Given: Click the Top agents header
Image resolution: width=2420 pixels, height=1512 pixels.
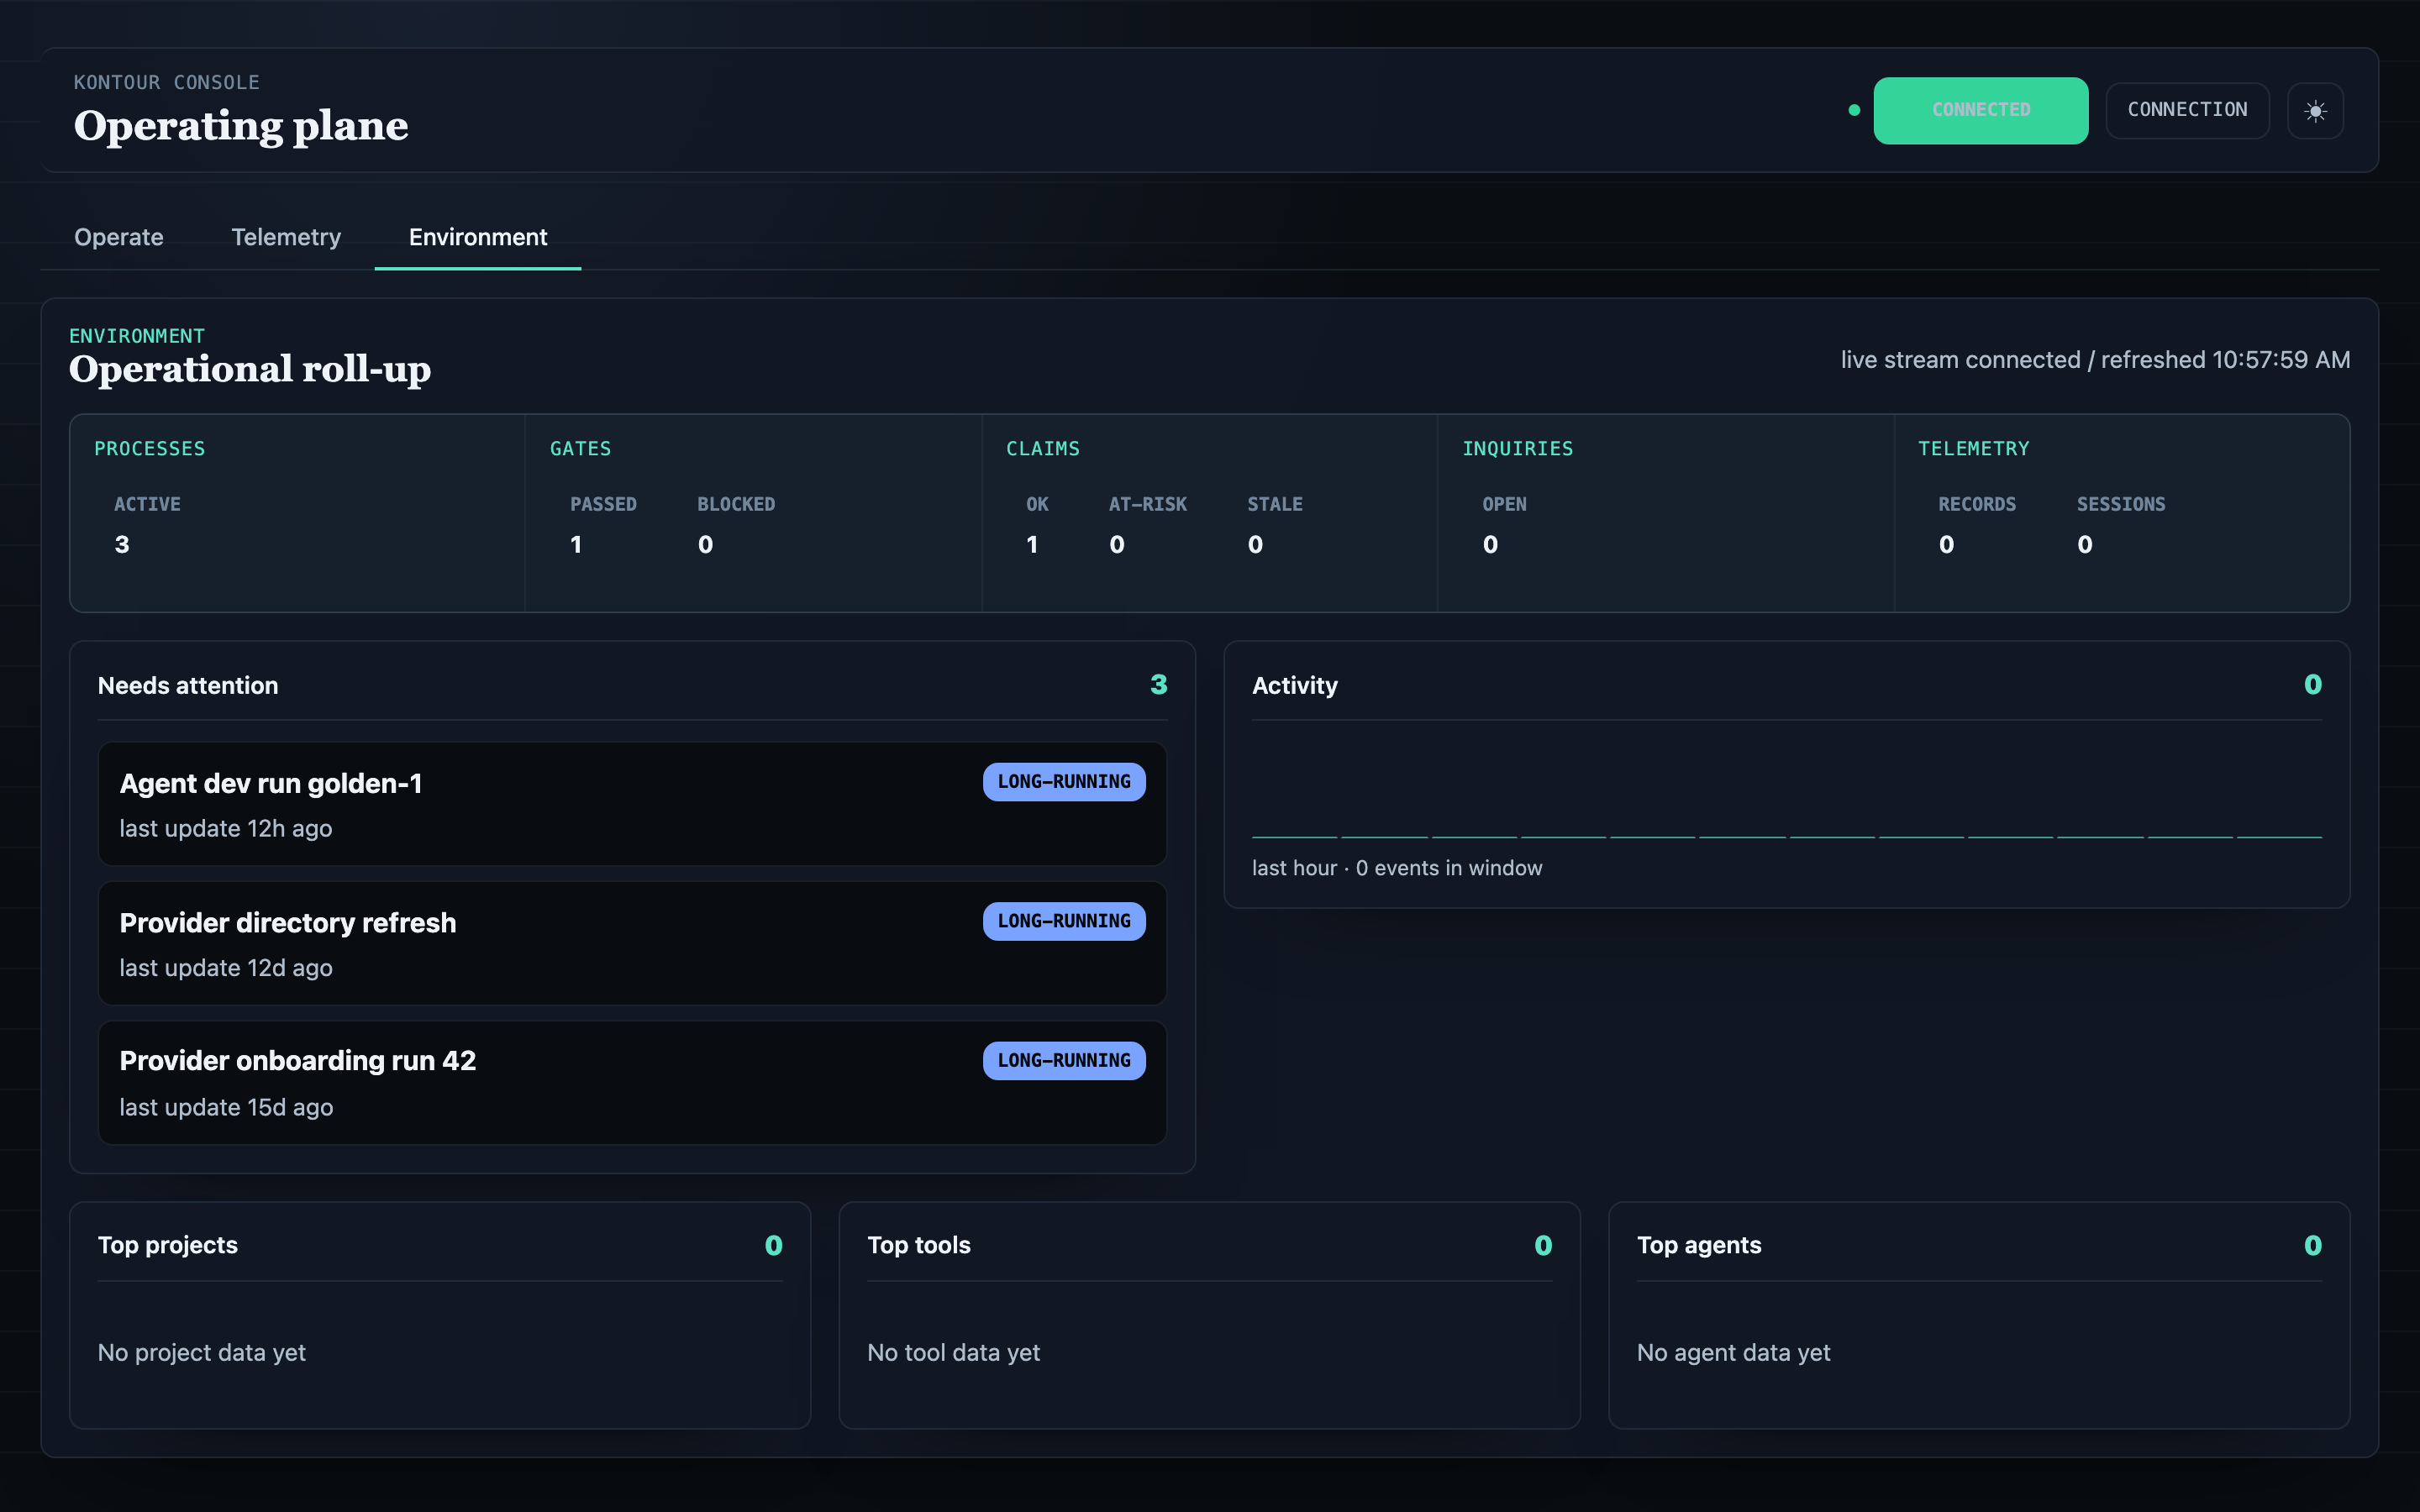Looking at the screenshot, I should click(1699, 1245).
